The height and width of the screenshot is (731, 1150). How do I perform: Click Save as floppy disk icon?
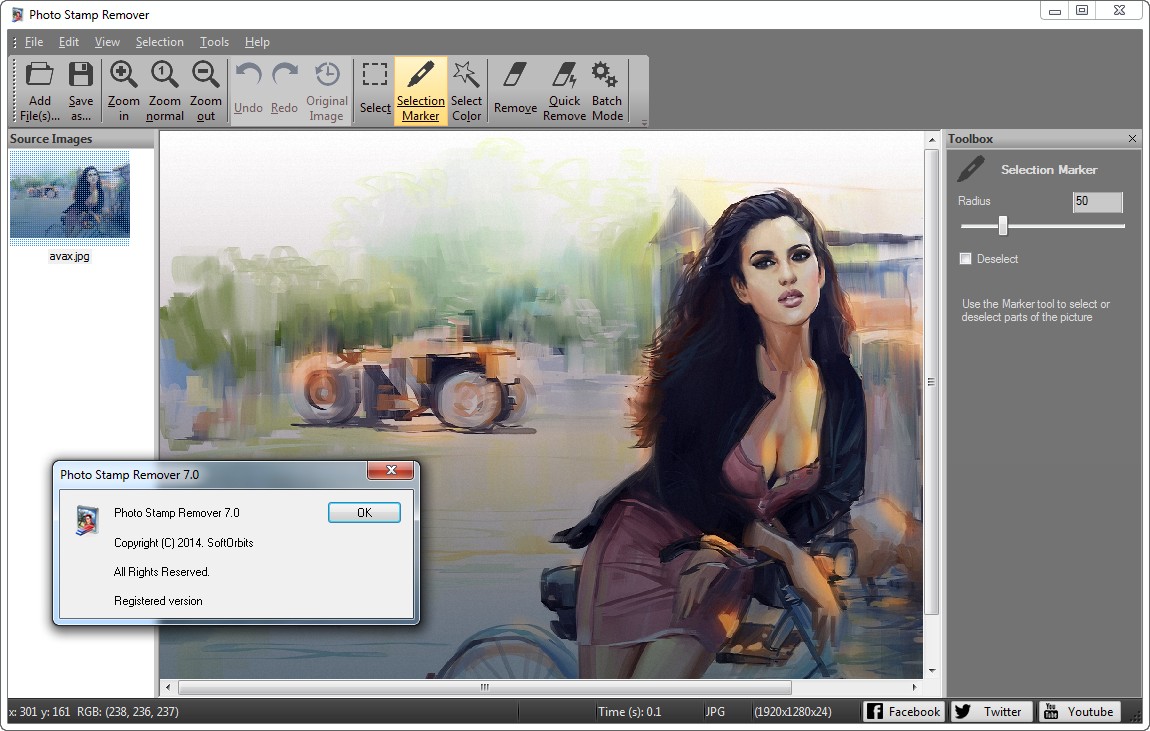[x=81, y=75]
